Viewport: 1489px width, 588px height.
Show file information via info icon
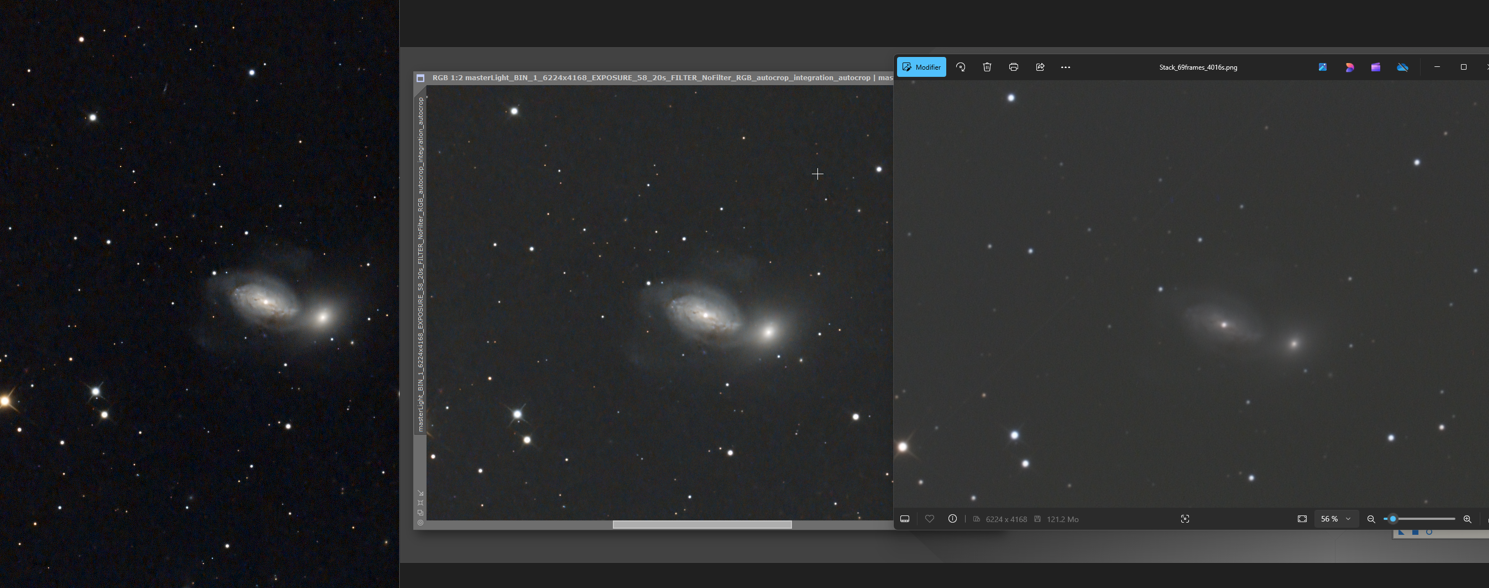(952, 519)
